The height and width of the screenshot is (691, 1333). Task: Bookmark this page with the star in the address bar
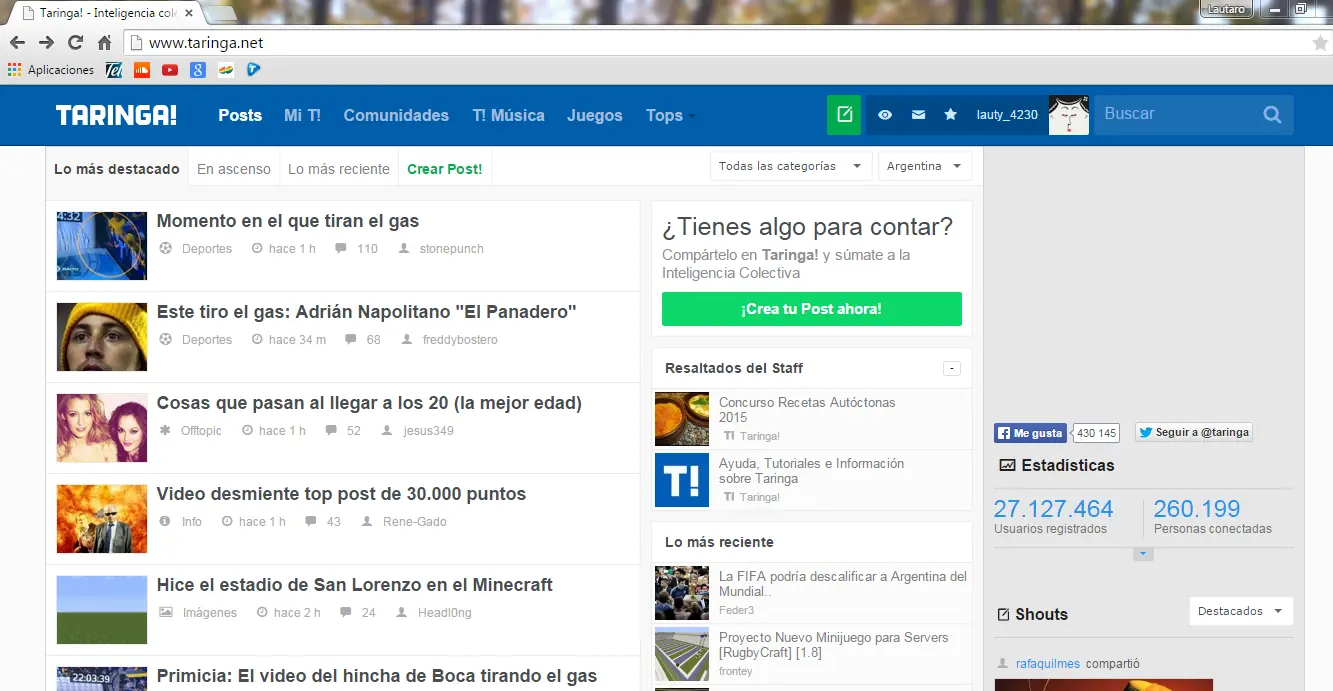tap(1320, 43)
